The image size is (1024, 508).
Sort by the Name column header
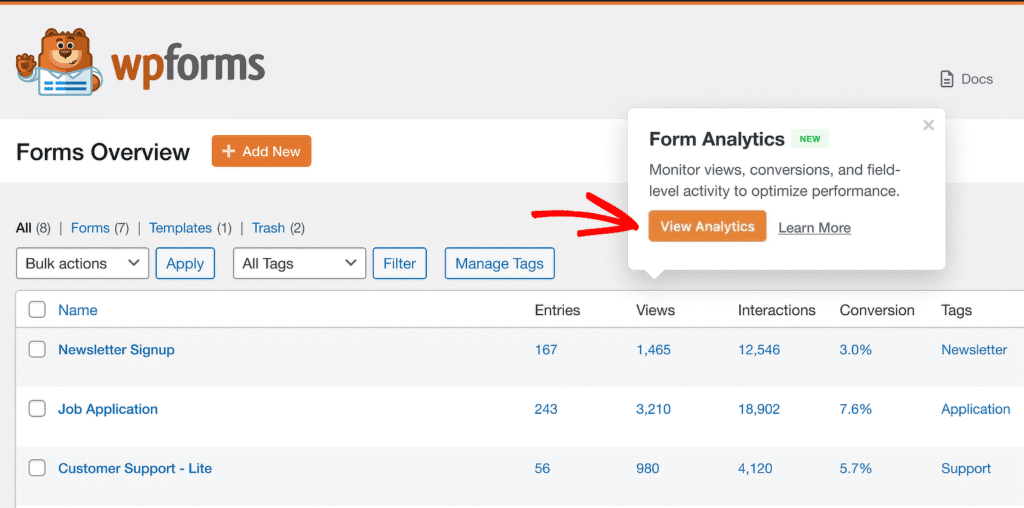click(x=78, y=310)
